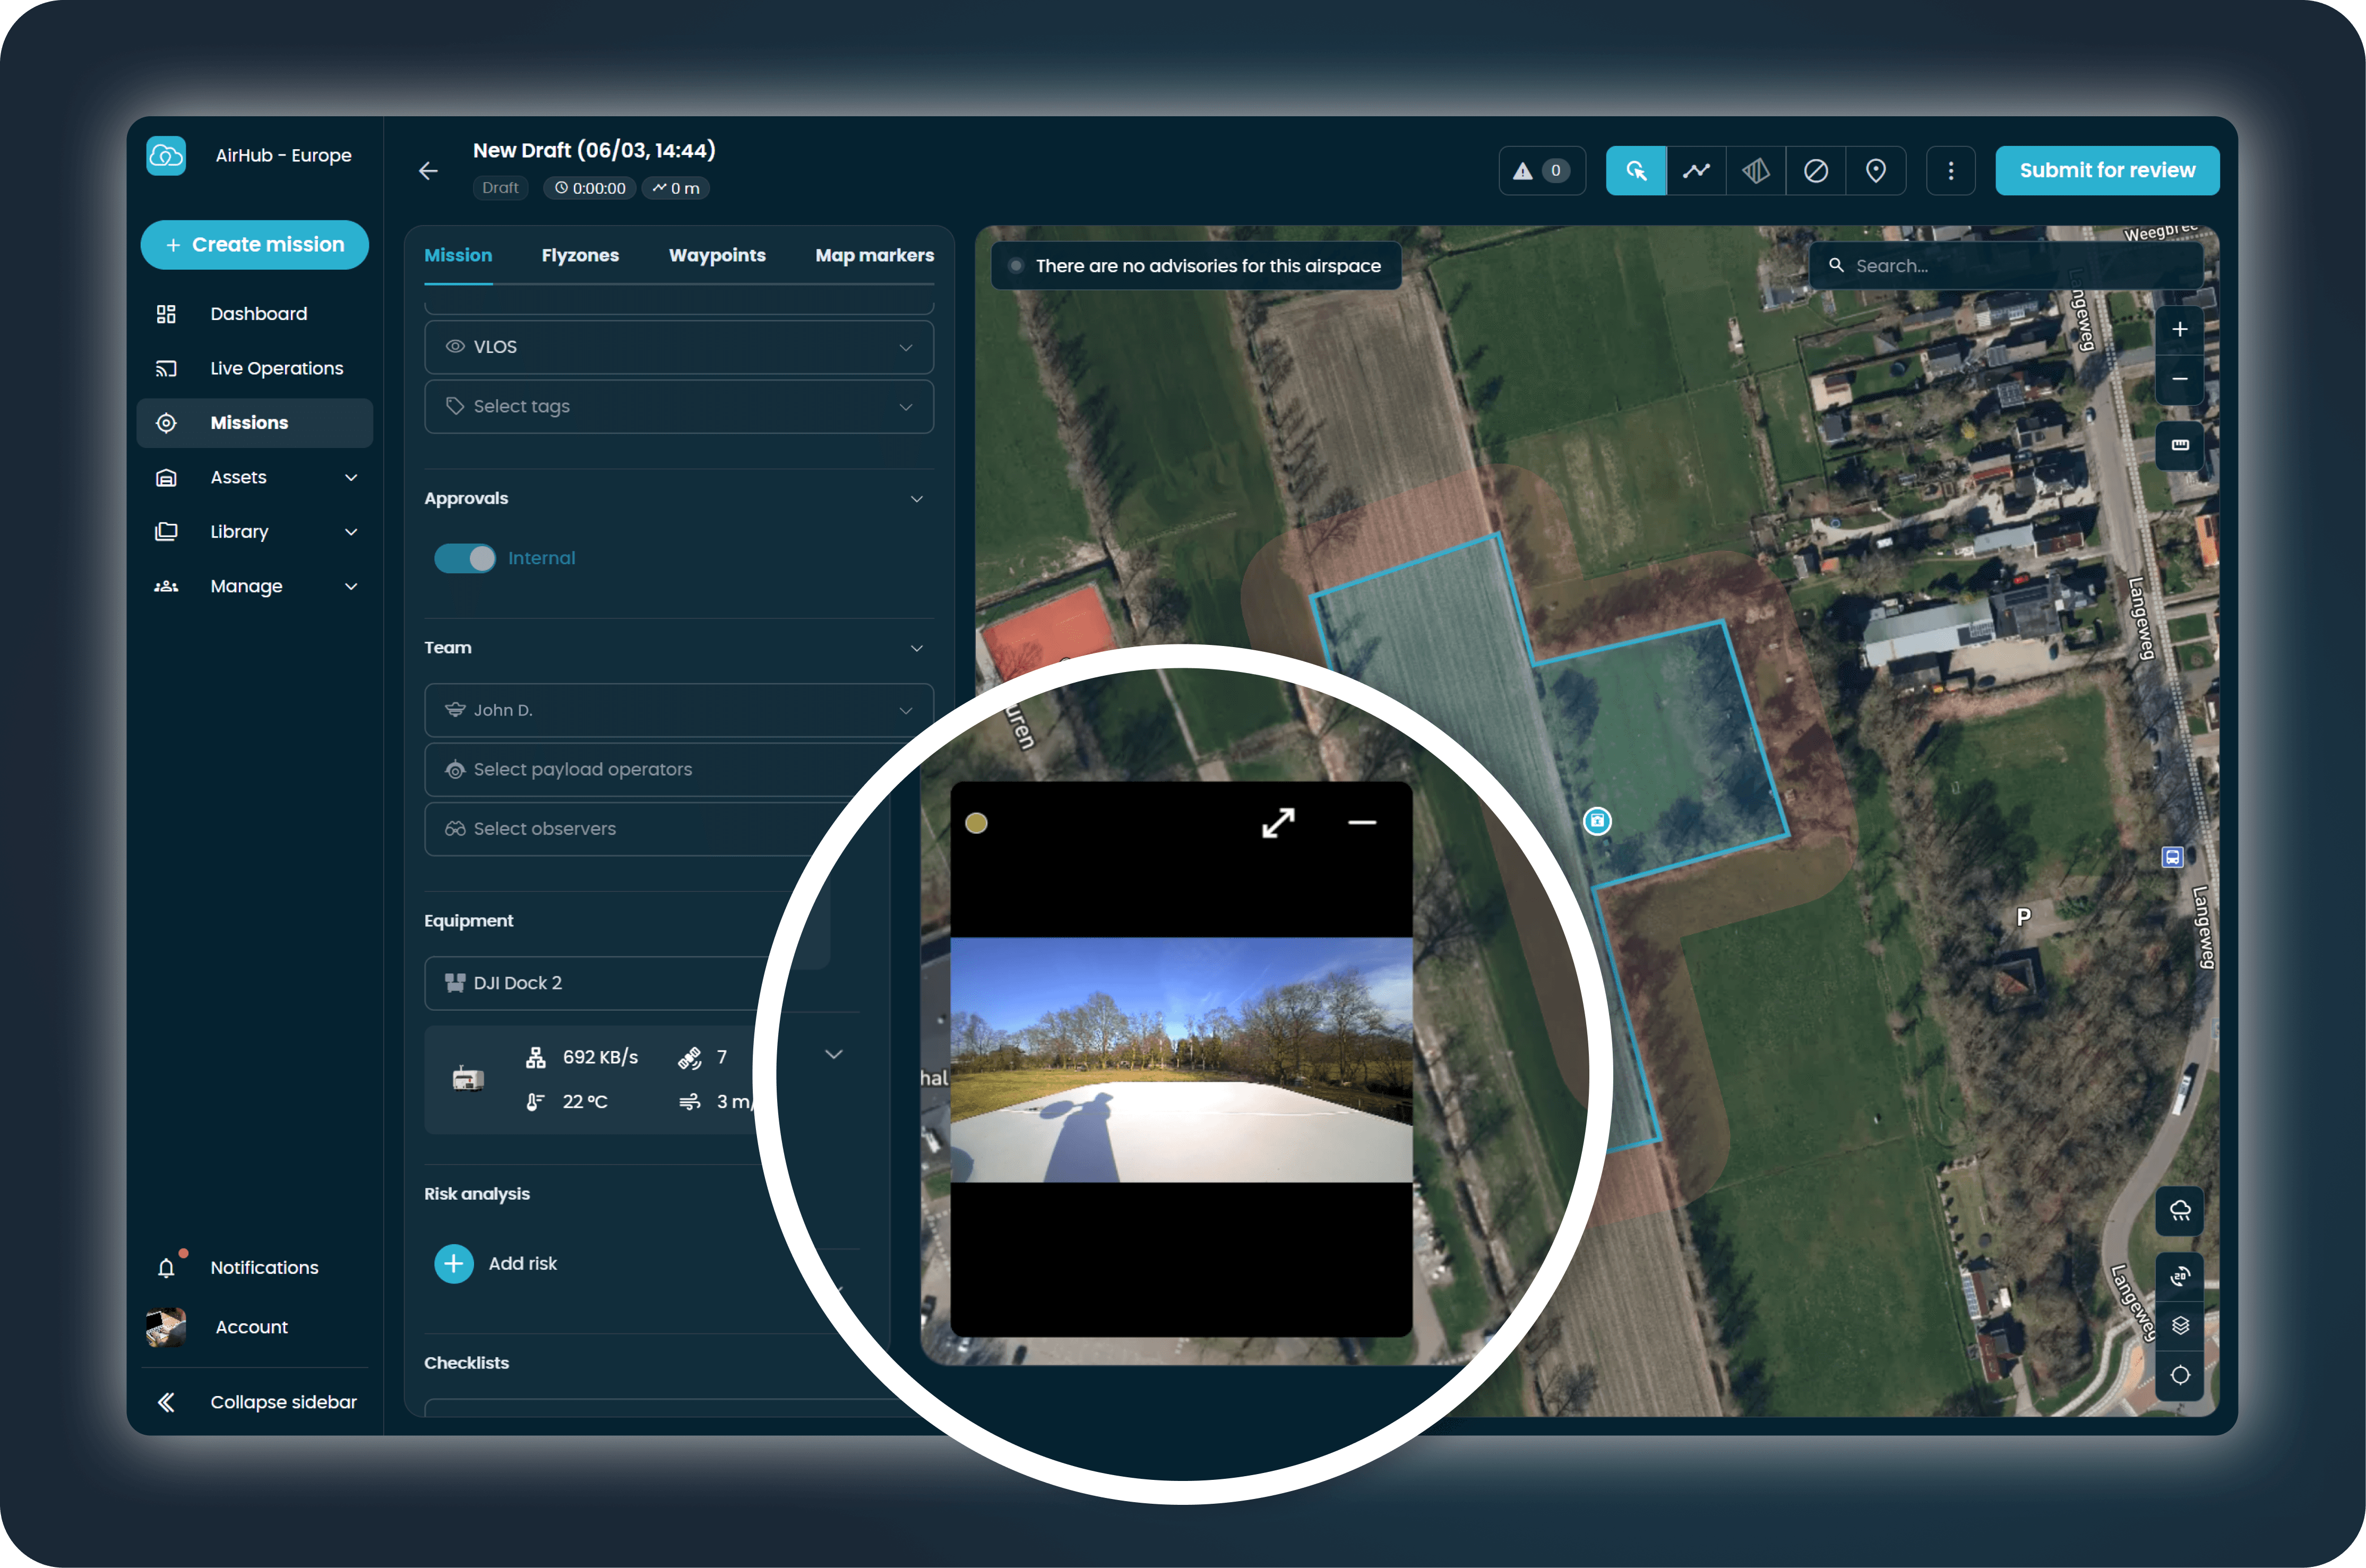Click the airspace advisories banner
The image size is (2366, 1568).
click(x=1196, y=266)
